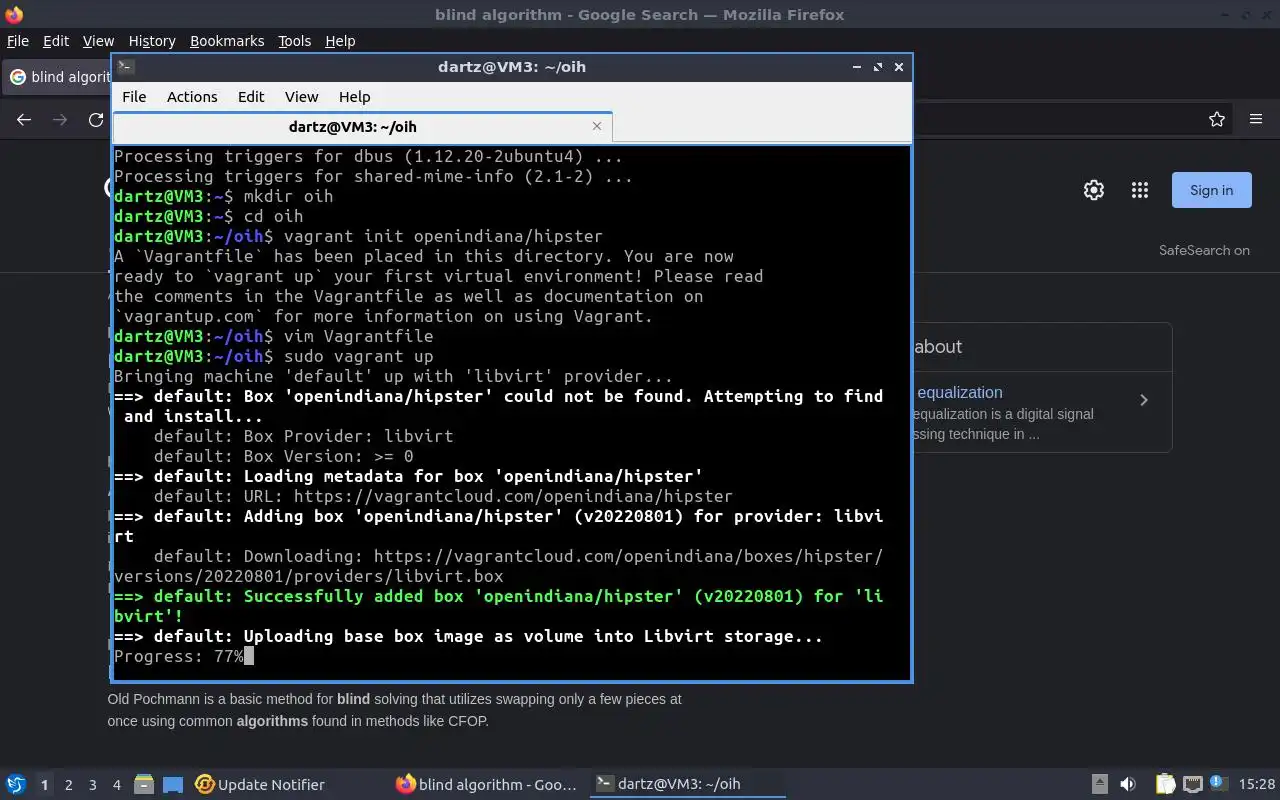Open the terminal Actions menu
1280x800 pixels.
(x=192, y=97)
